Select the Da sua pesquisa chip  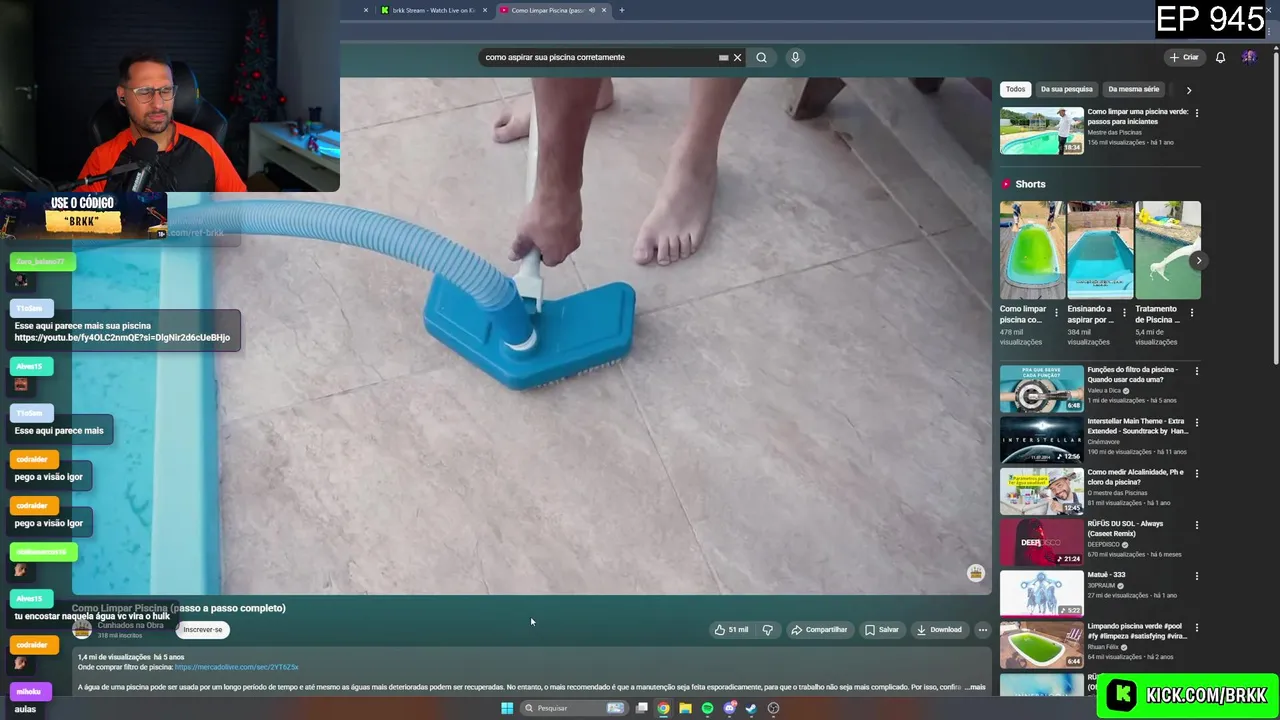[x=1066, y=89]
